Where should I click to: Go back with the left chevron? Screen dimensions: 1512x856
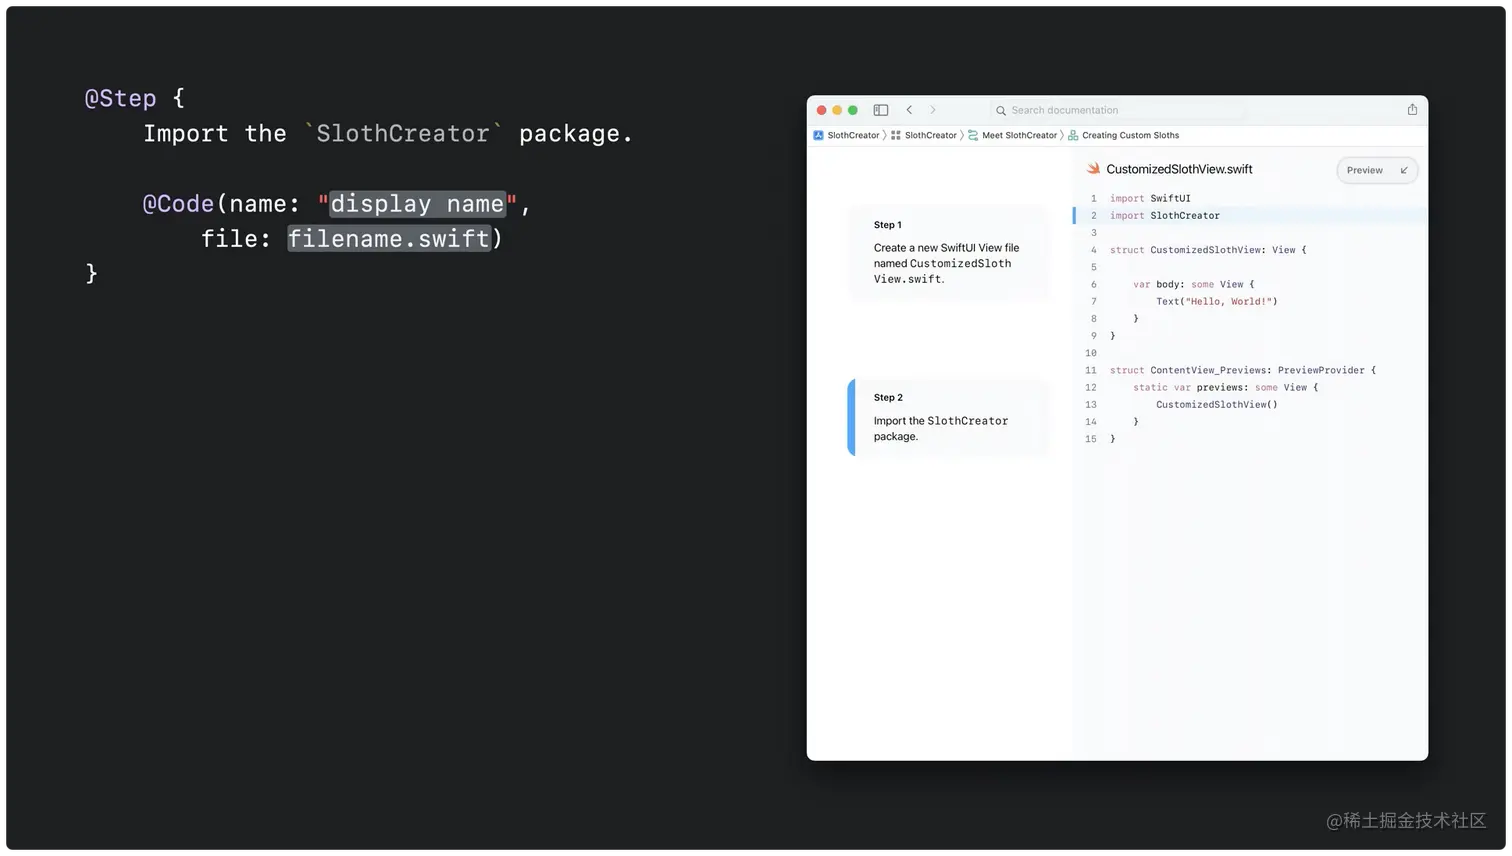click(909, 110)
